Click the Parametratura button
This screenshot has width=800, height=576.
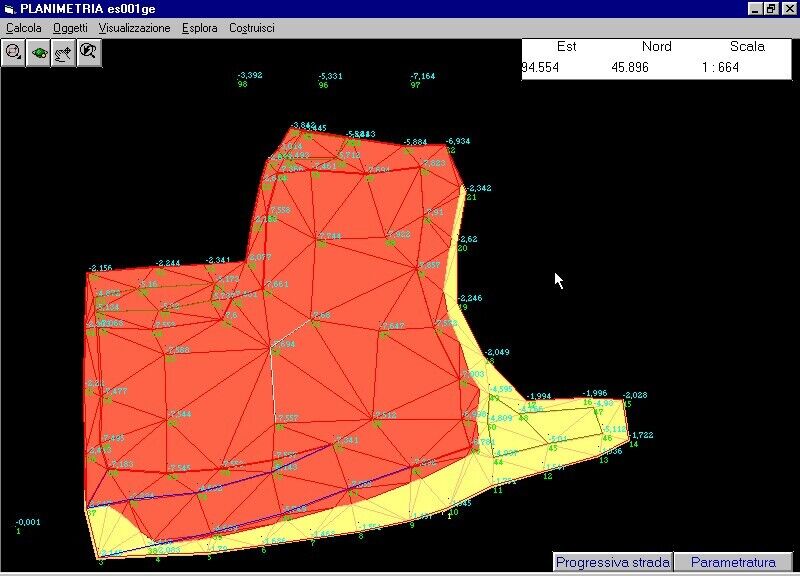[x=733, y=562]
